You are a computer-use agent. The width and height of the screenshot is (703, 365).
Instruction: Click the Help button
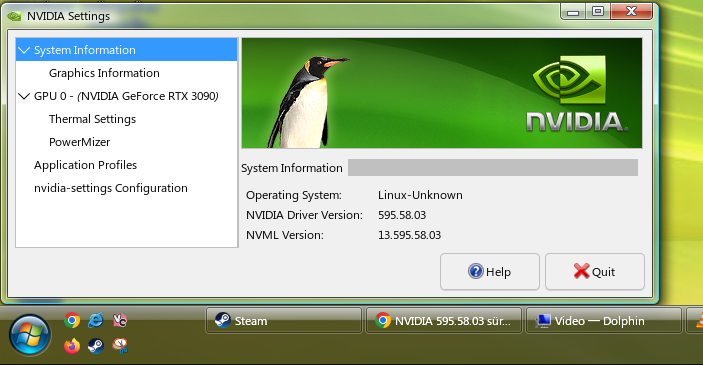click(490, 272)
